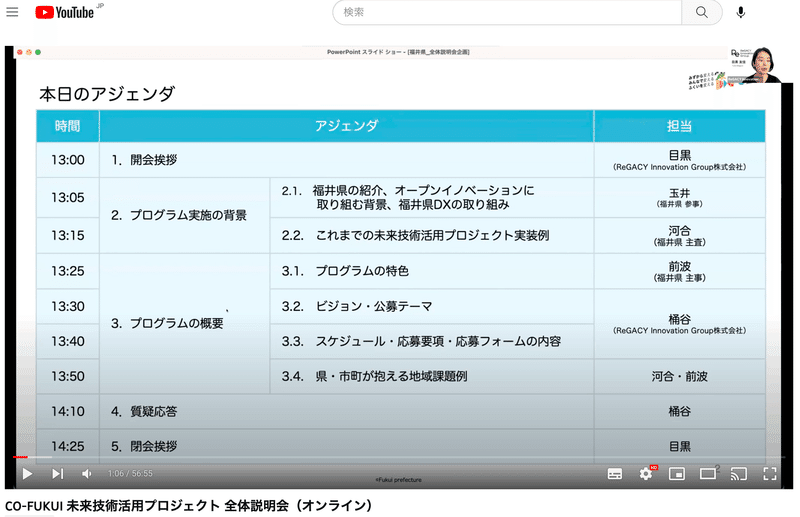
Task: Start voice search with microphone icon
Action: (x=741, y=12)
